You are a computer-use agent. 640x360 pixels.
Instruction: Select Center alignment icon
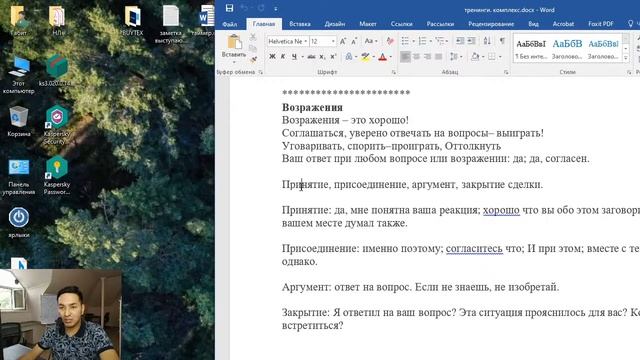[416, 56]
